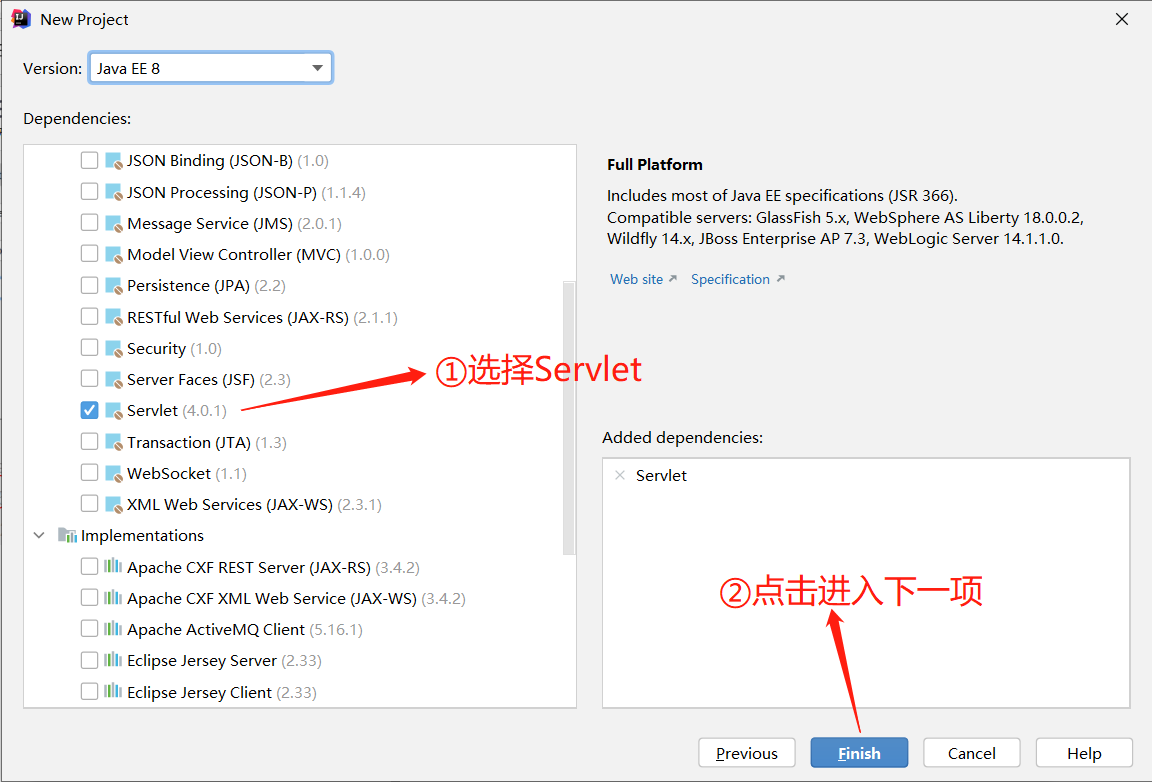Screen dimensions: 1152x782
Task: Click the XML Web Services icon
Action: (113, 504)
